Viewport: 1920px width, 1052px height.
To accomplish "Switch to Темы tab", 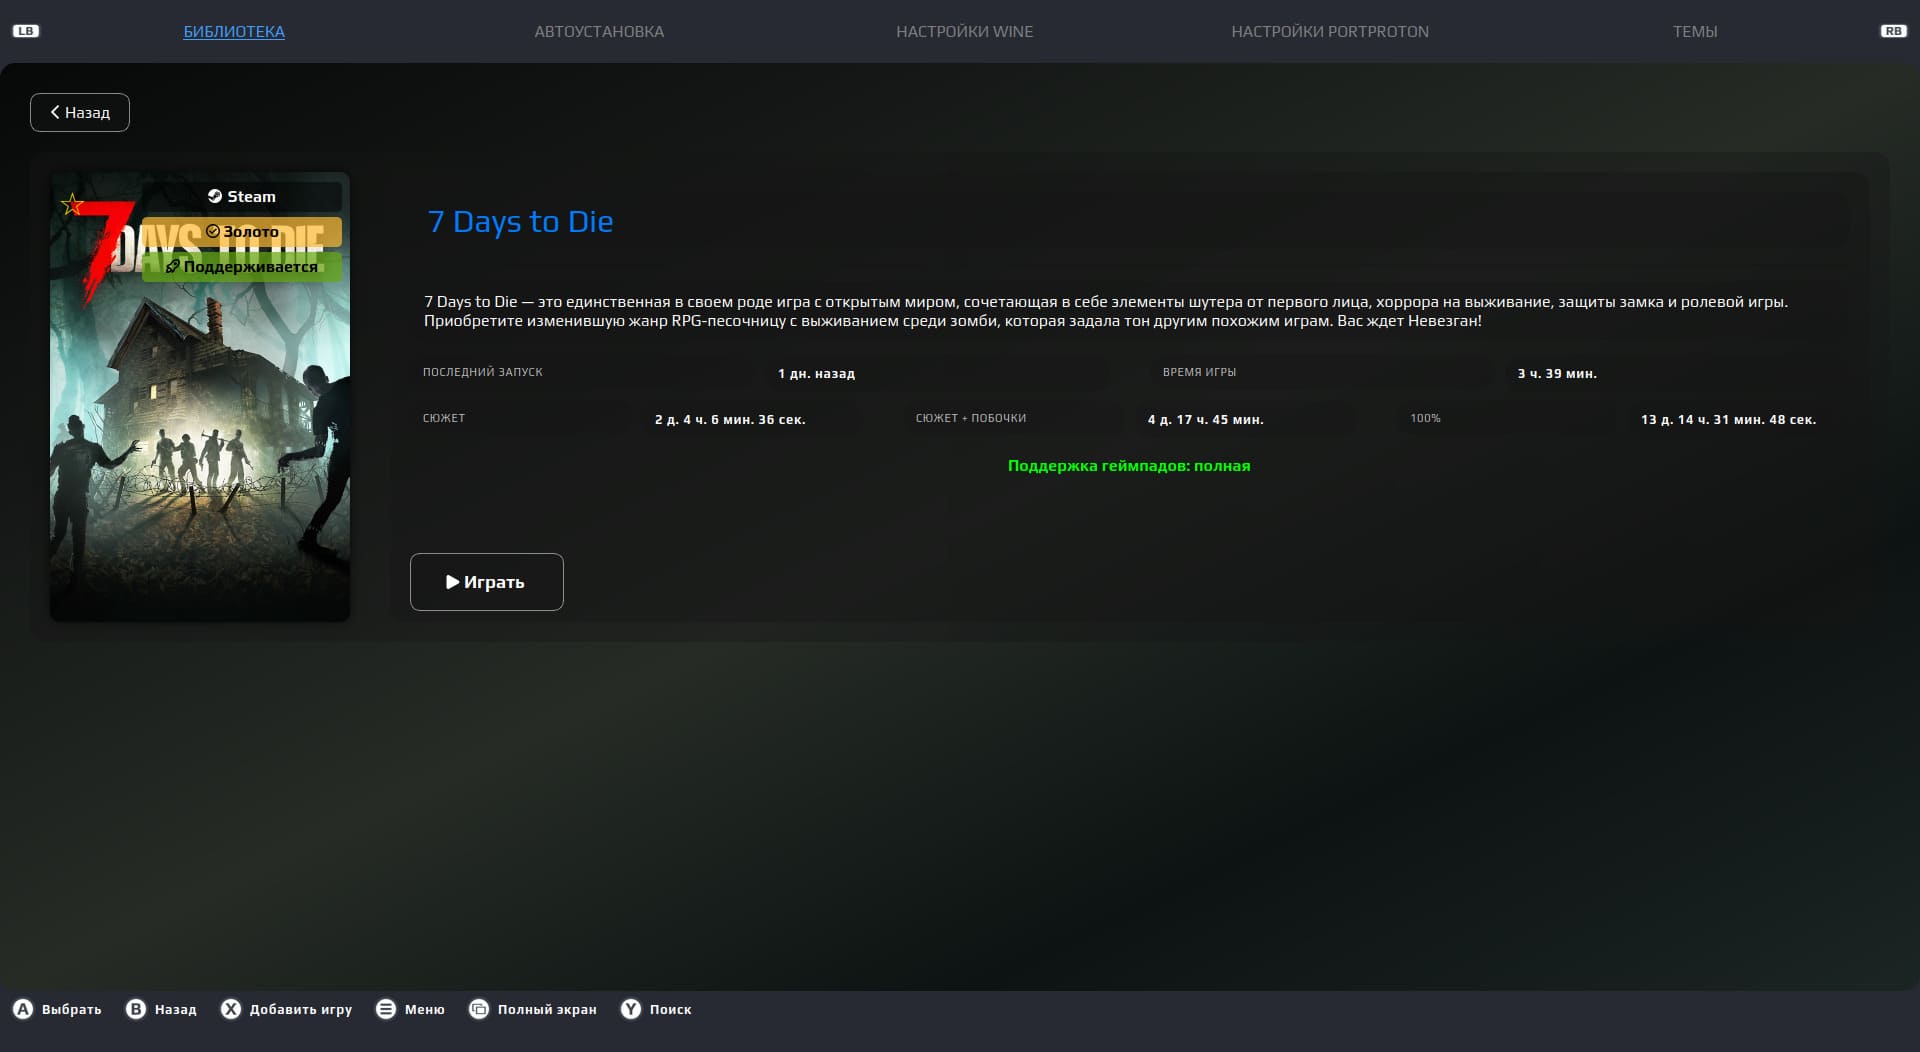I will pos(1695,32).
